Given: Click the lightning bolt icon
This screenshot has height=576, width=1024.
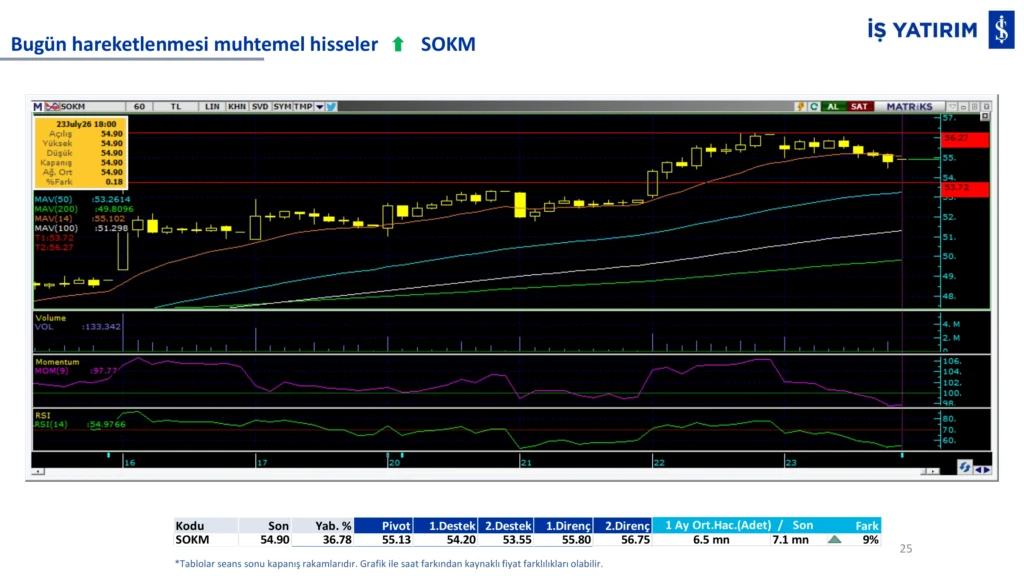Looking at the screenshot, I should coord(800,106).
